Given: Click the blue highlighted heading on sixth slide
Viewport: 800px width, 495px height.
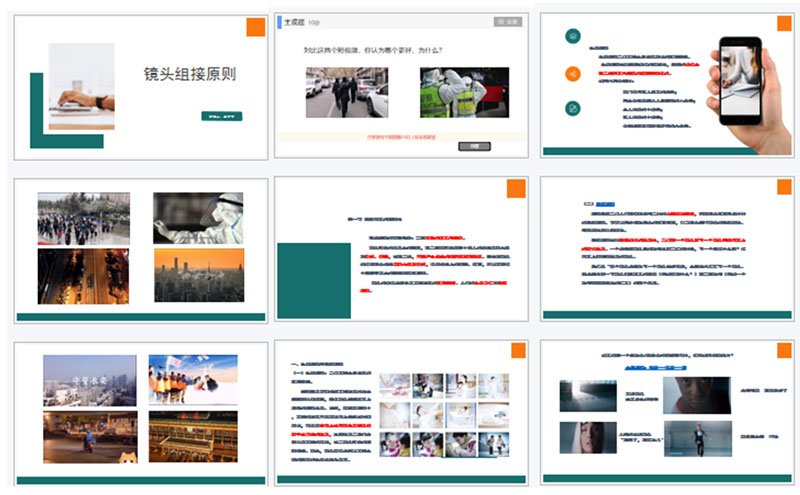Looking at the screenshot, I should pyautogui.click(x=606, y=202).
